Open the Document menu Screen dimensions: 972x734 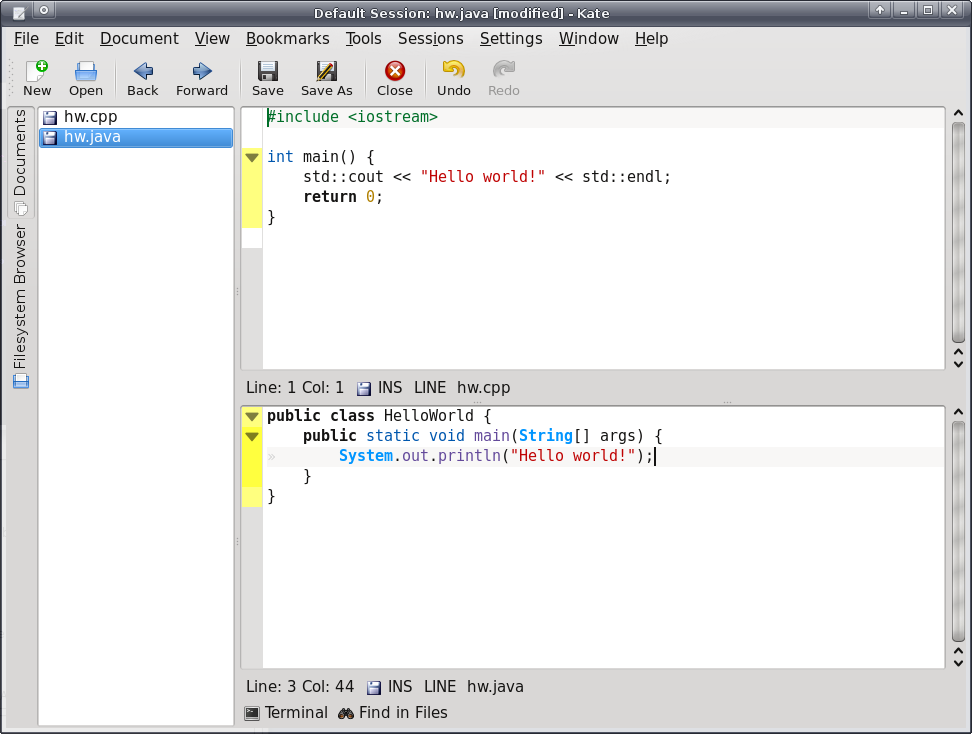pyautogui.click(x=139, y=38)
